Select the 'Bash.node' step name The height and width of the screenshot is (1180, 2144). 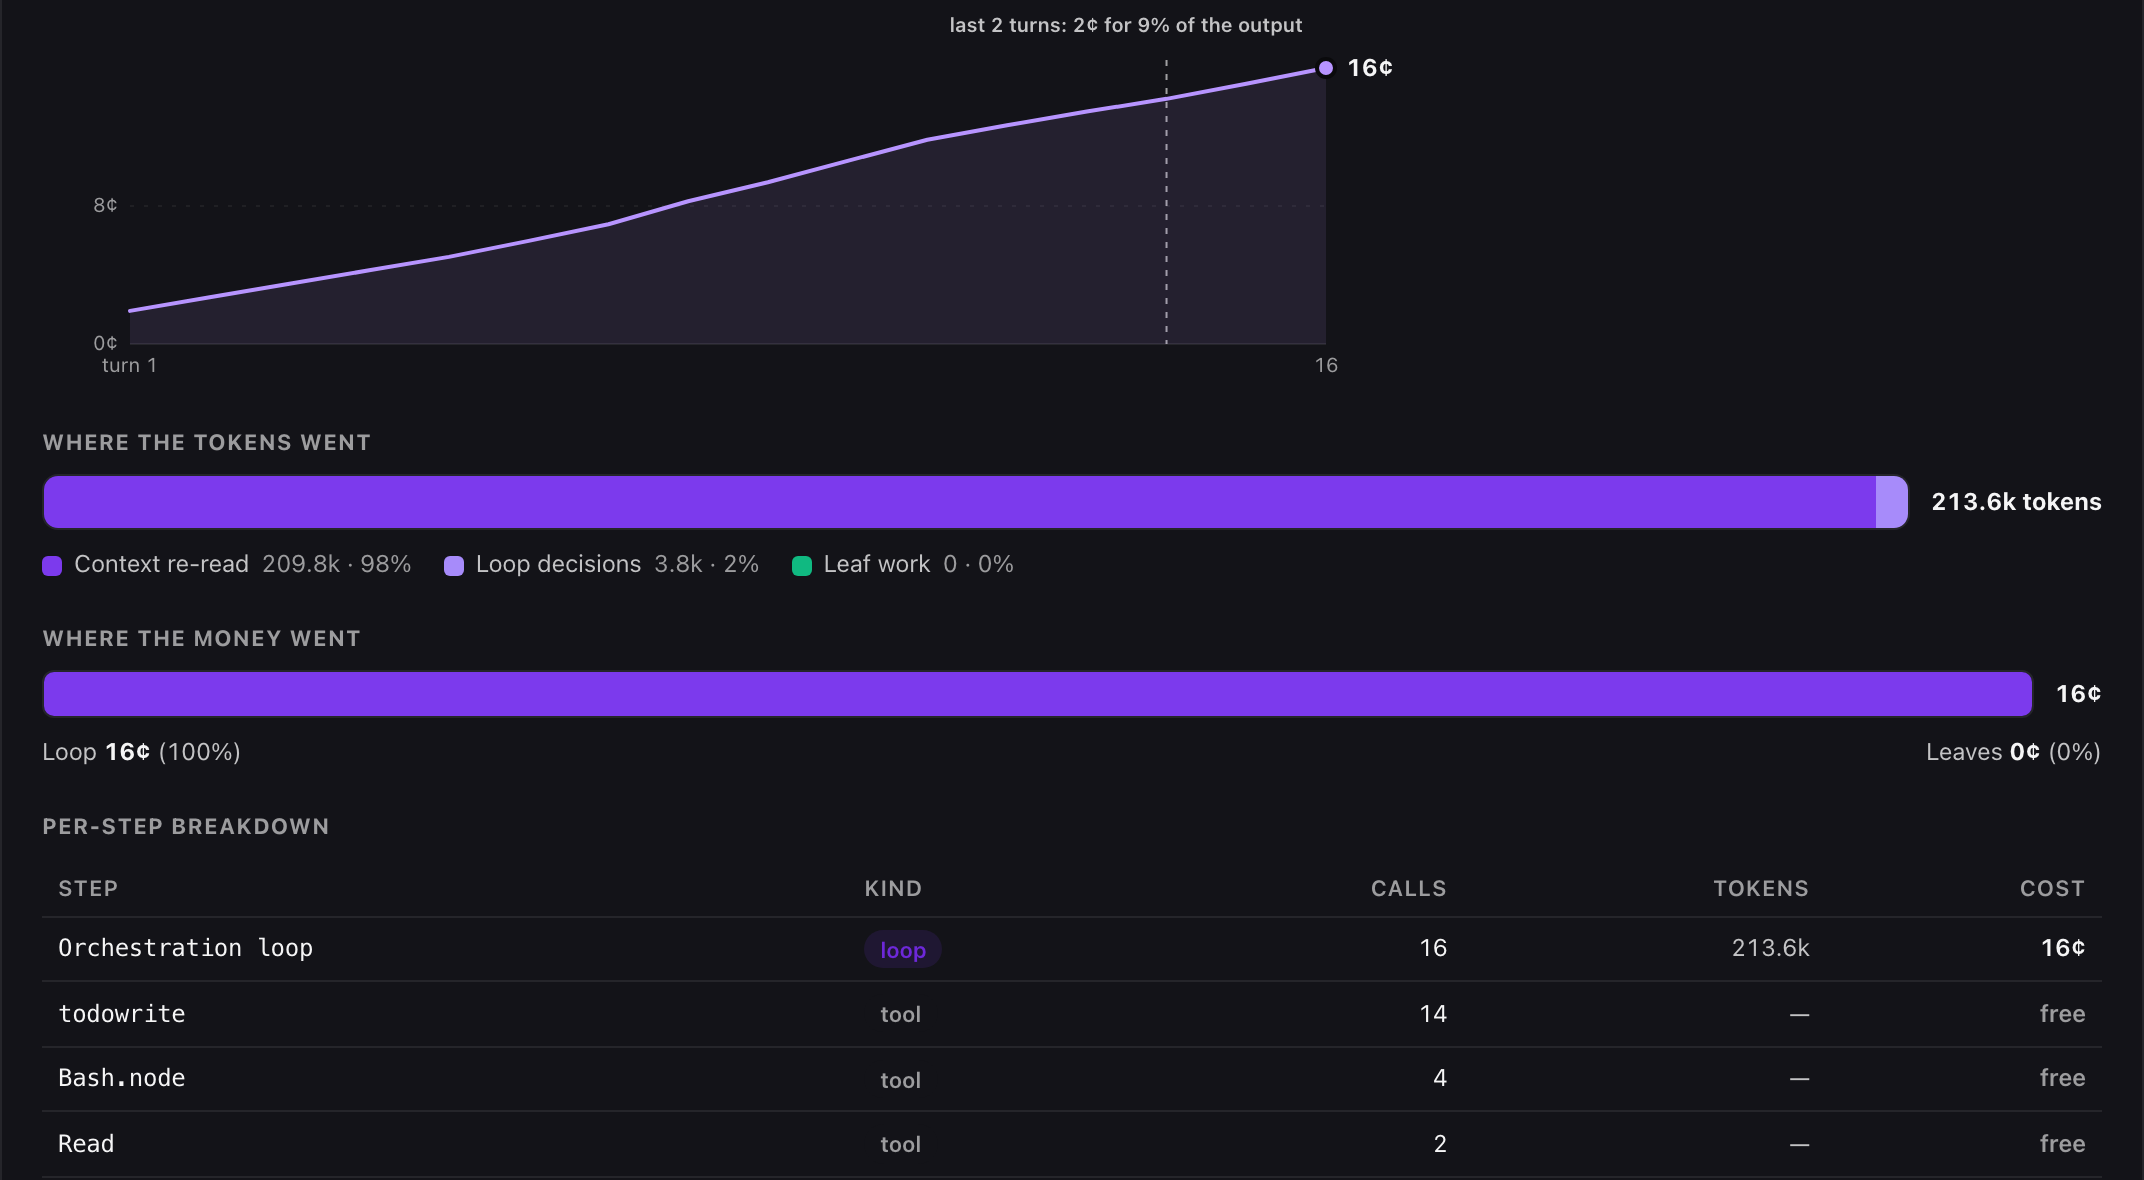point(122,1078)
